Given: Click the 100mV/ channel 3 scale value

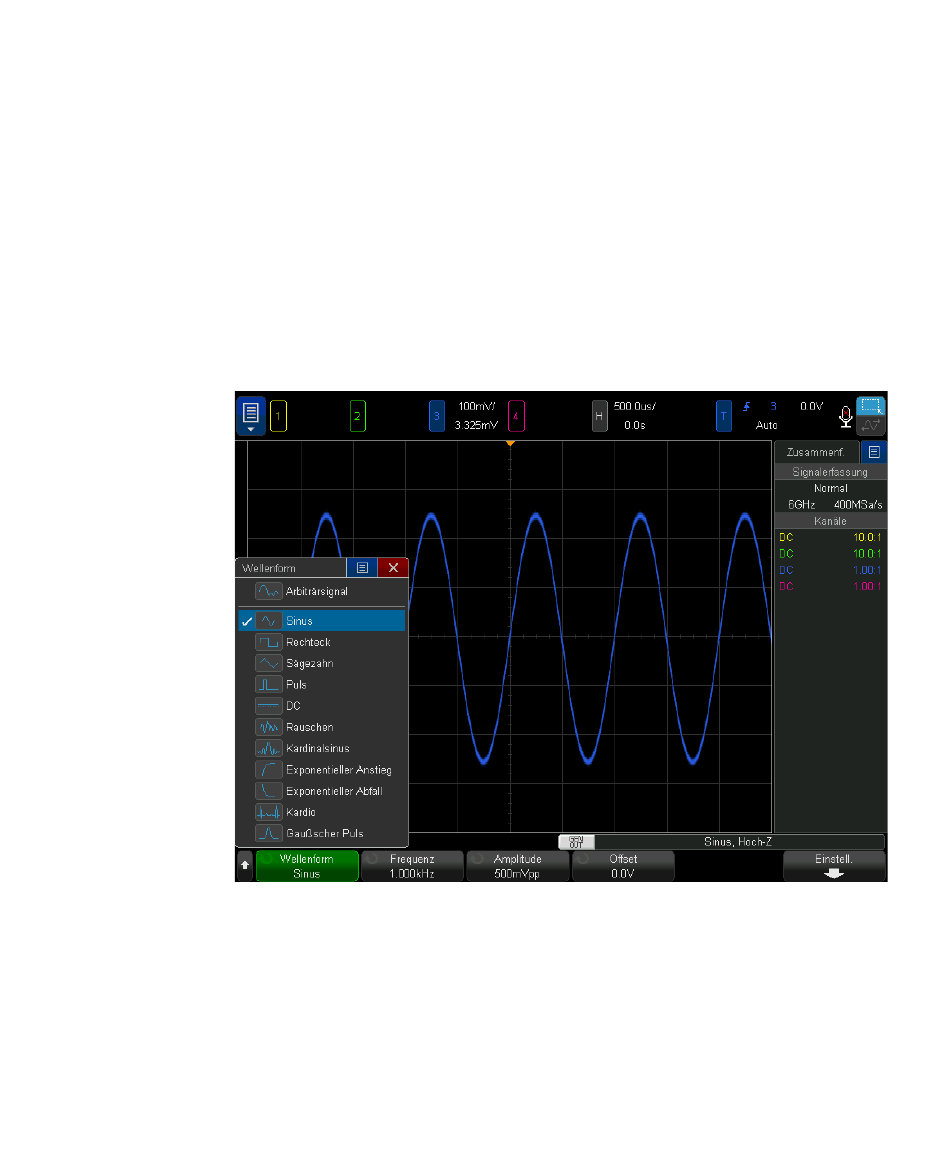Looking at the screenshot, I should (x=477, y=406).
